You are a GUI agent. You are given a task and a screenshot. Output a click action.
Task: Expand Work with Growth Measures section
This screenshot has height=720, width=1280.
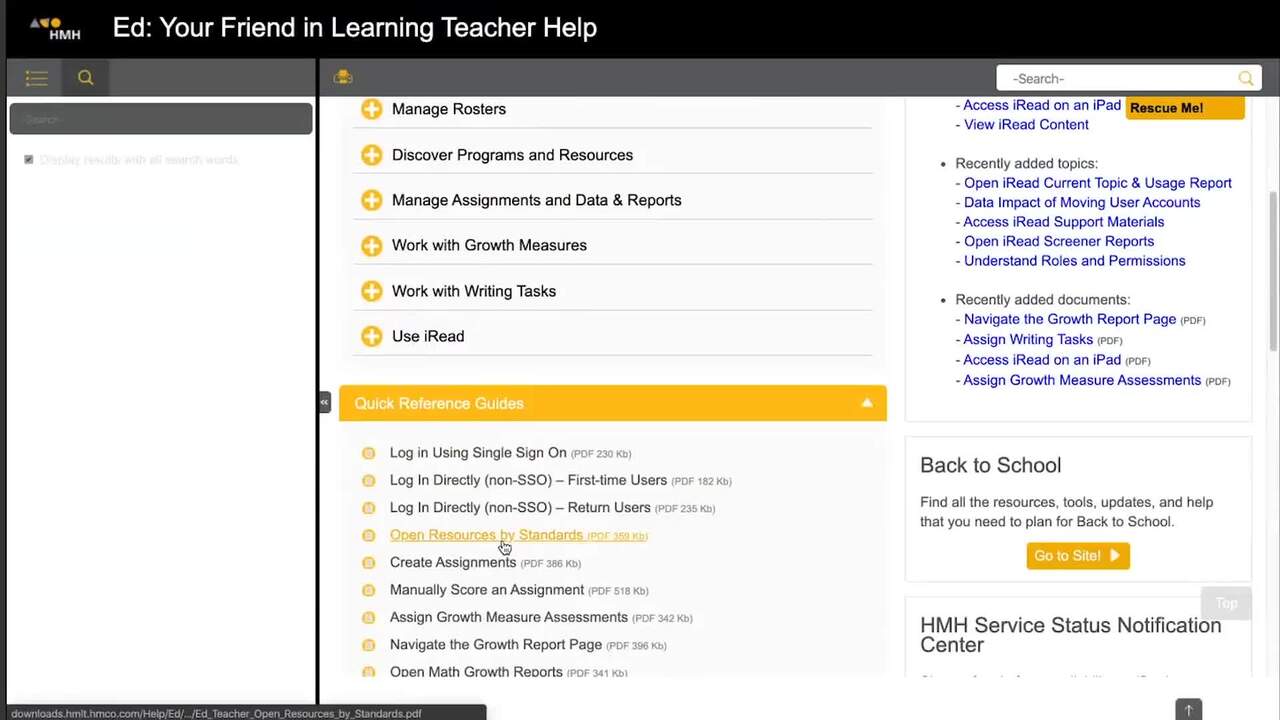coord(489,245)
